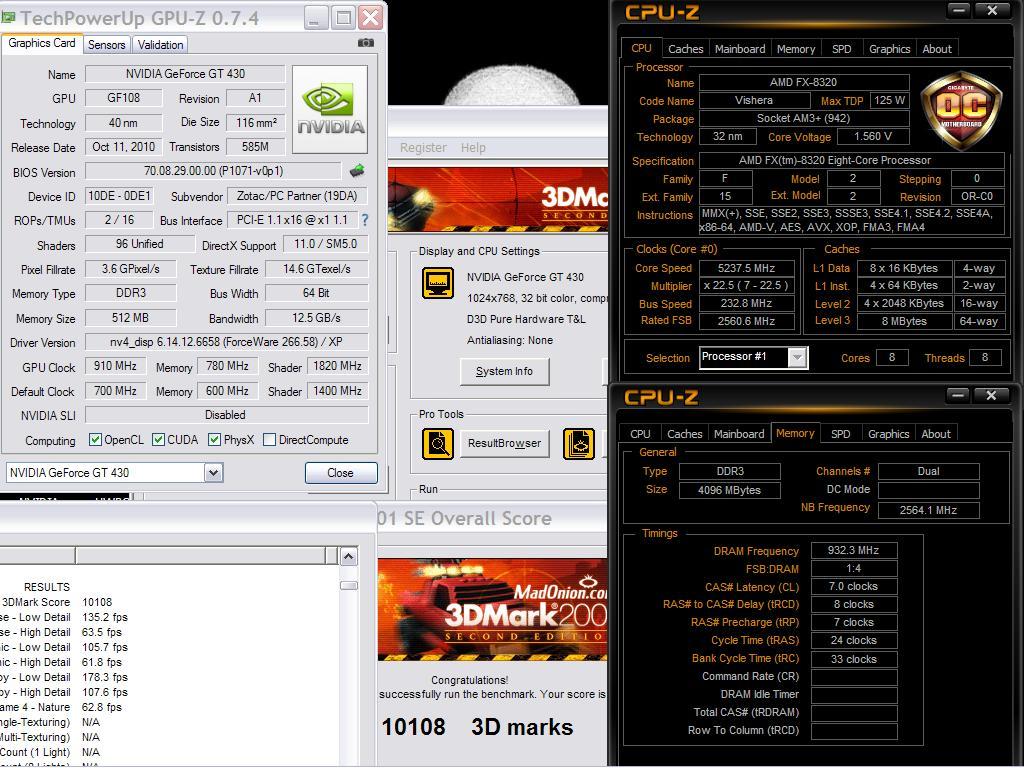Click the Memory Size 512 MB value
The width and height of the screenshot is (1024, 768).
click(131, 318)
